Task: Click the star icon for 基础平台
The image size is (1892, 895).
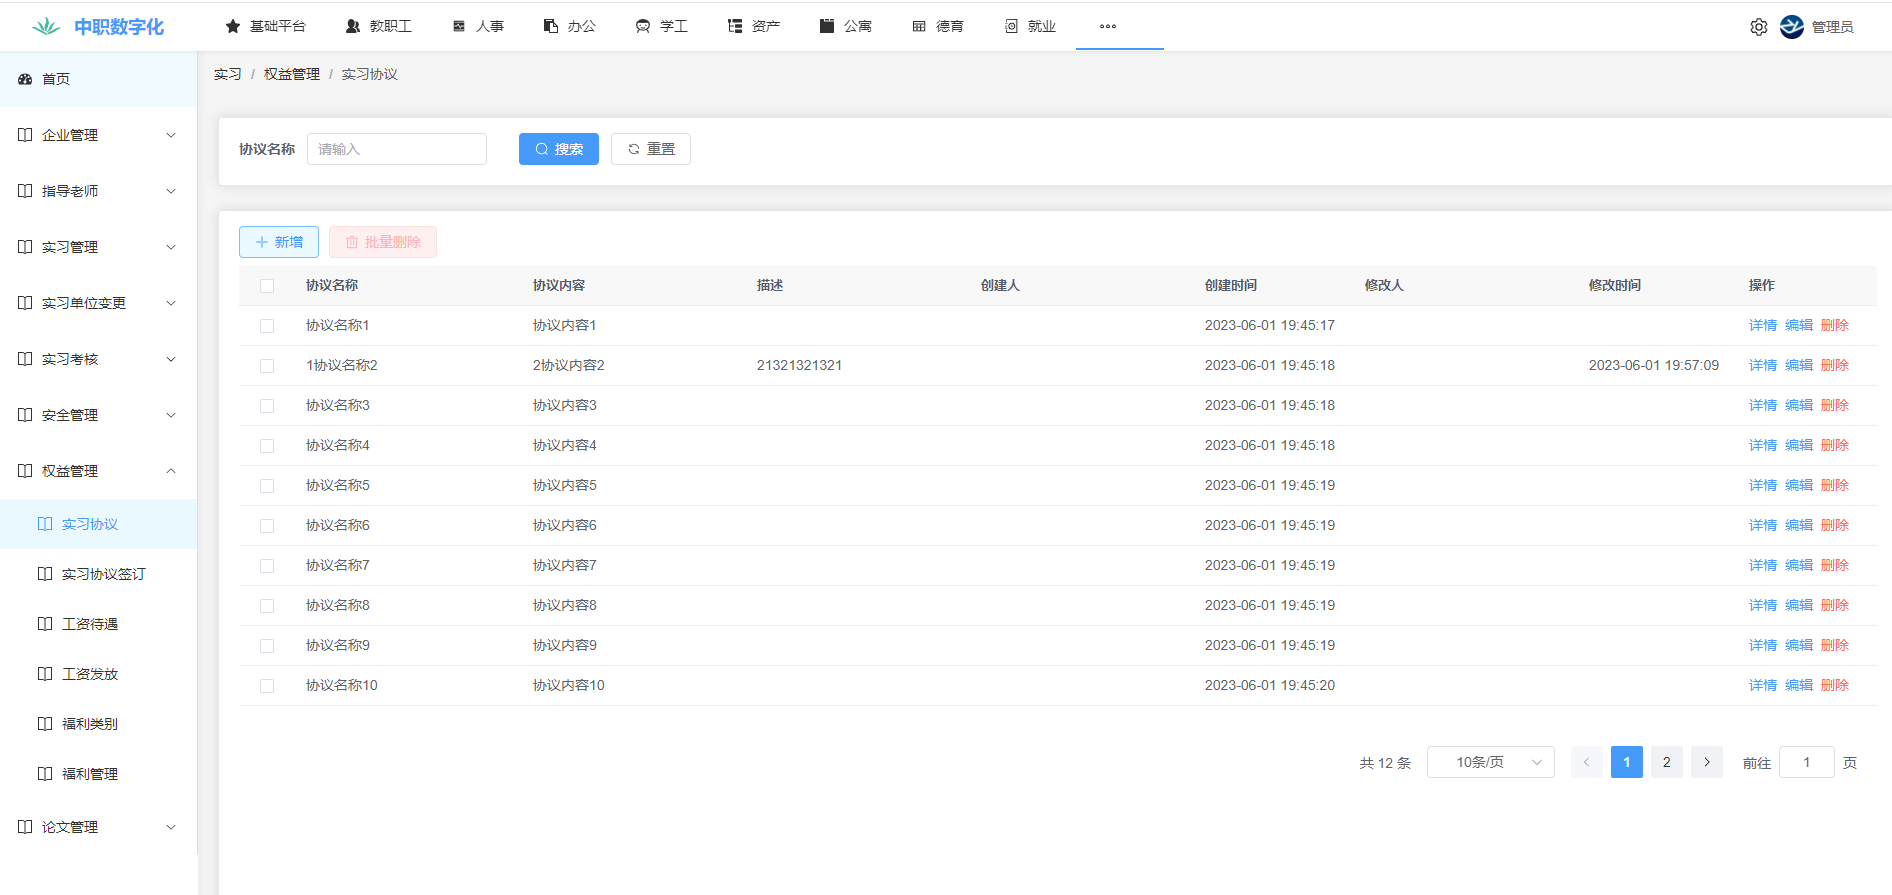Action: coord(233,27)
